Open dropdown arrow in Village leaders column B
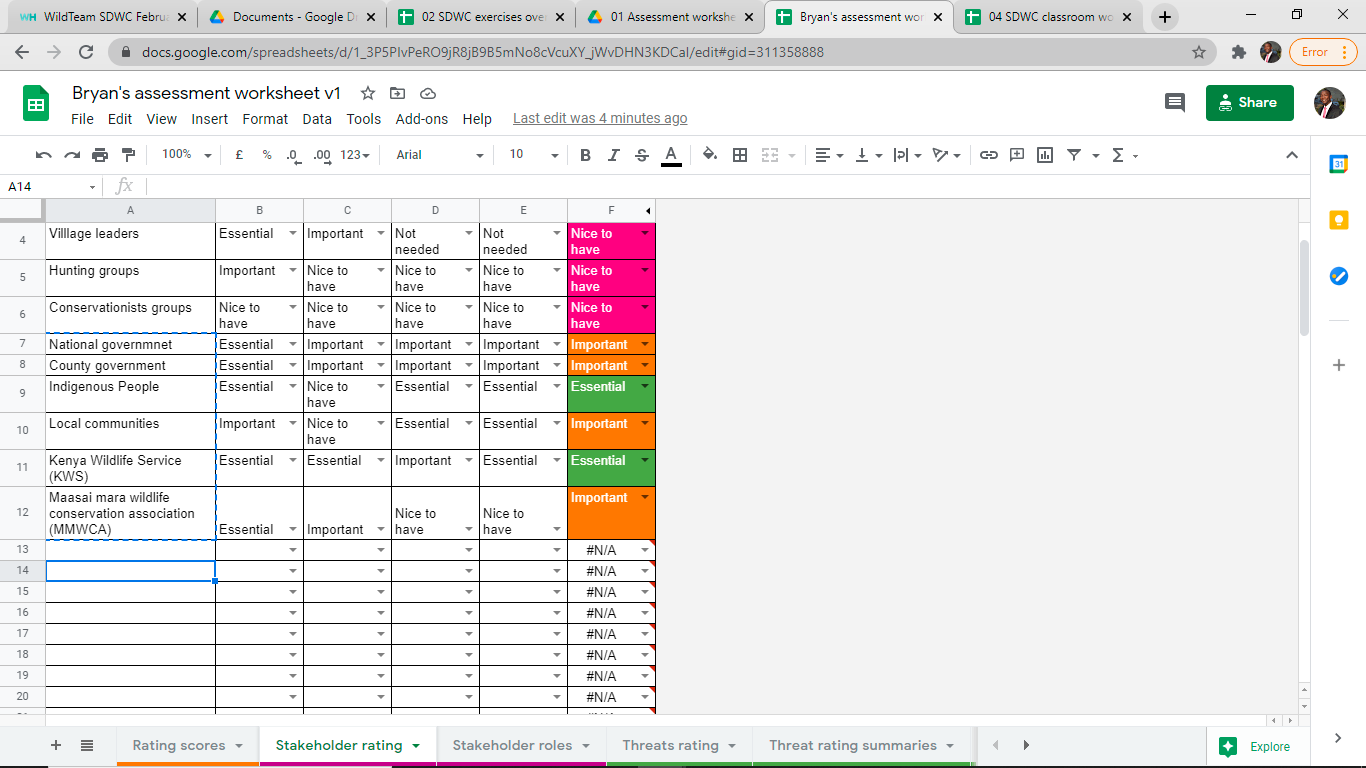Image resolution: width=1366 pixels, height=768 pixels. [293, 234]
